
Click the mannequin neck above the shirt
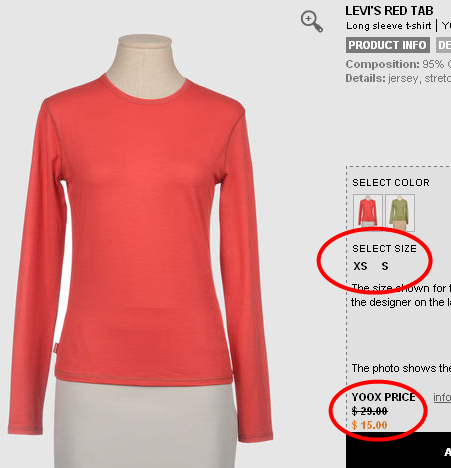pos(145,65)
